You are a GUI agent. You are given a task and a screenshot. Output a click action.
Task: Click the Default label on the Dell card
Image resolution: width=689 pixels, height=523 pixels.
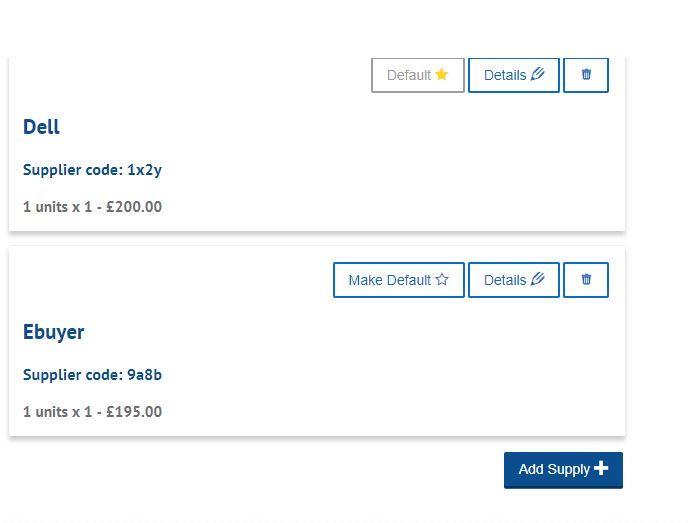tap(408, 75)
